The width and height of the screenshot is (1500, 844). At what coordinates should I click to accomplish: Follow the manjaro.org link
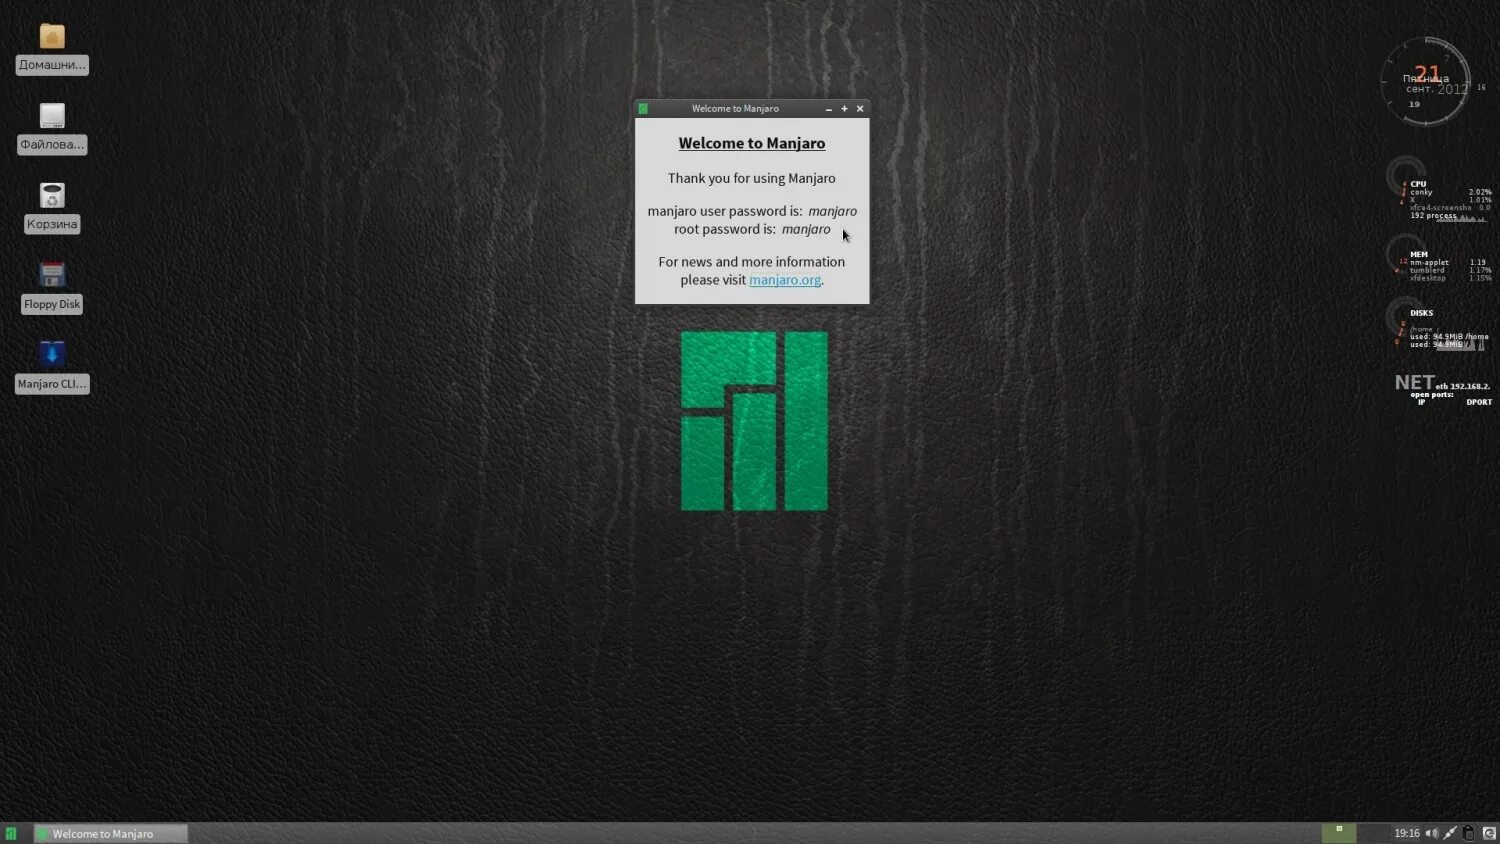(785, 280)
